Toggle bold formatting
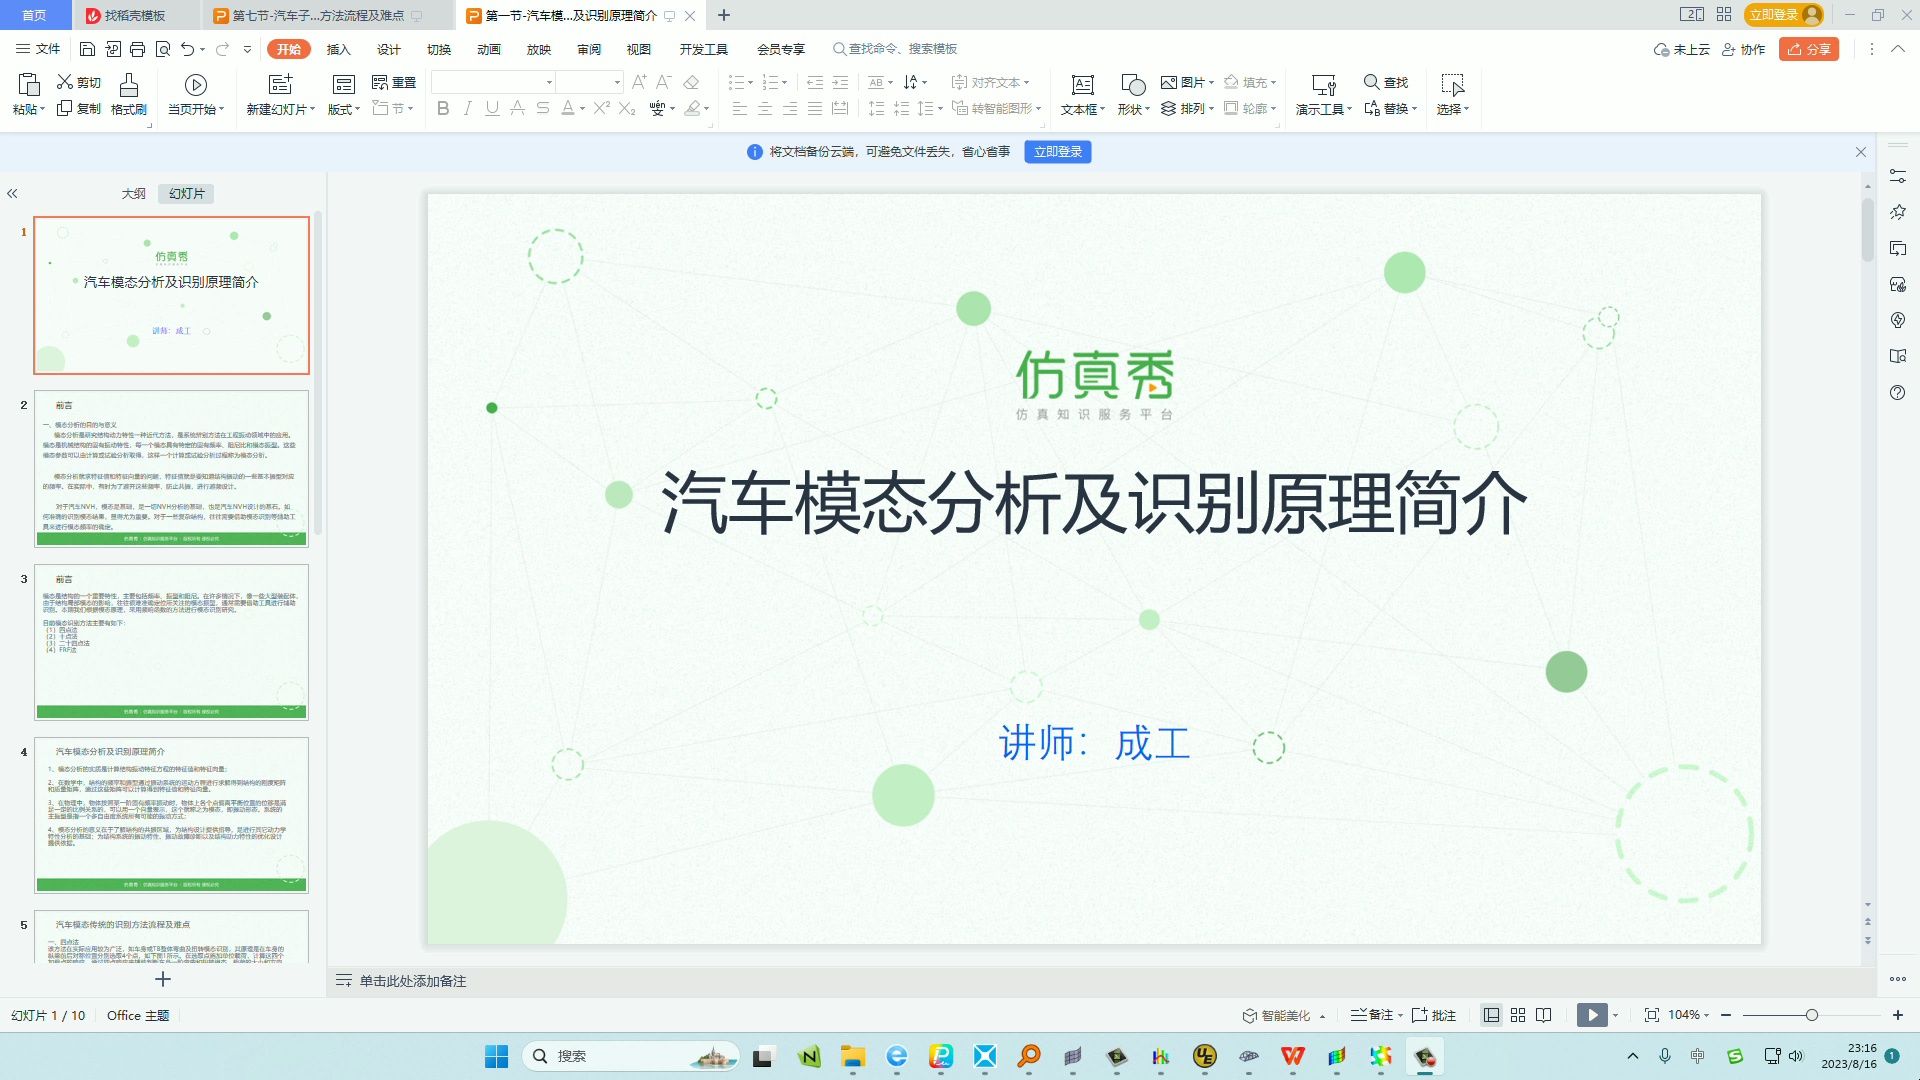The image size is (1920, 1080). coord(443,110)
